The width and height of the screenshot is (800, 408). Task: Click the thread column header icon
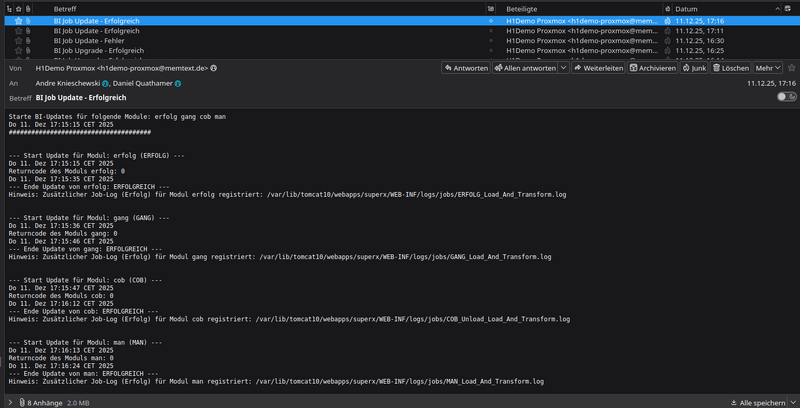click(x=9, y=8)
